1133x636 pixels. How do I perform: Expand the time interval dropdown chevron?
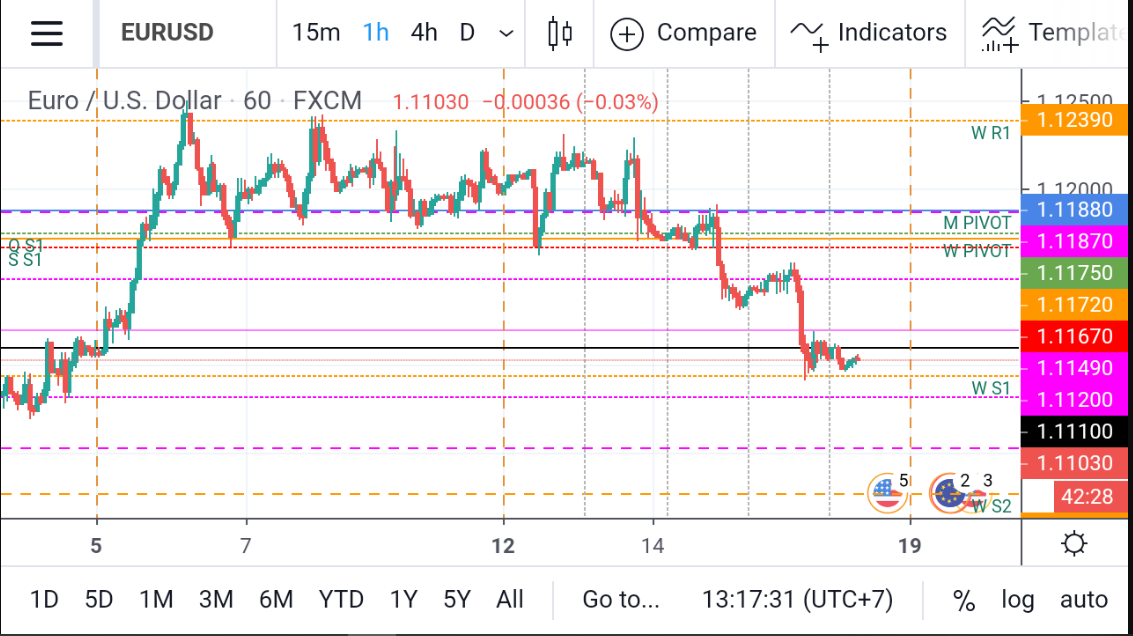pyautogui.click(x=506, y=33)
